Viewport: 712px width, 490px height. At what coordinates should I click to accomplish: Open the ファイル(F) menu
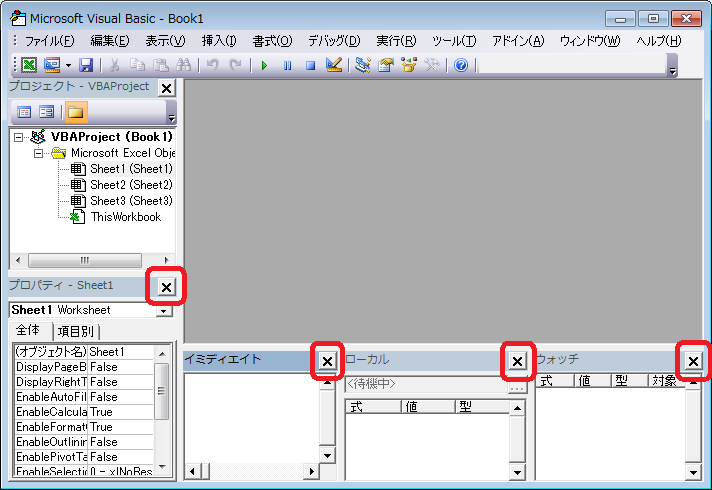[49, 41]
